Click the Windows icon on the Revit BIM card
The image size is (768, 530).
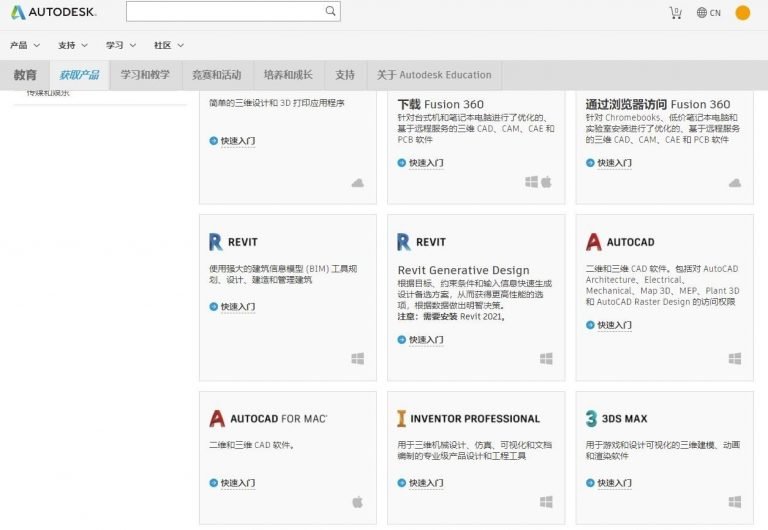358,359
